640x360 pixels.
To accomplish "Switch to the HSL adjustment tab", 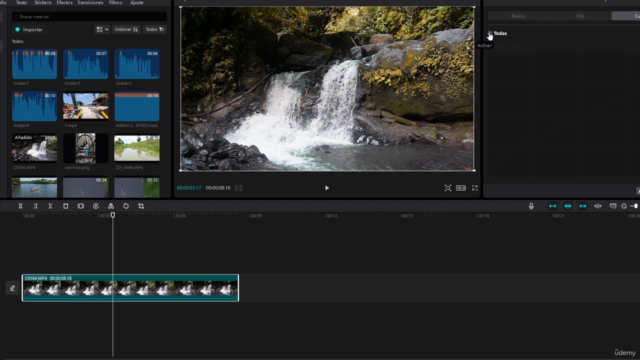I will tap(580, 16).
